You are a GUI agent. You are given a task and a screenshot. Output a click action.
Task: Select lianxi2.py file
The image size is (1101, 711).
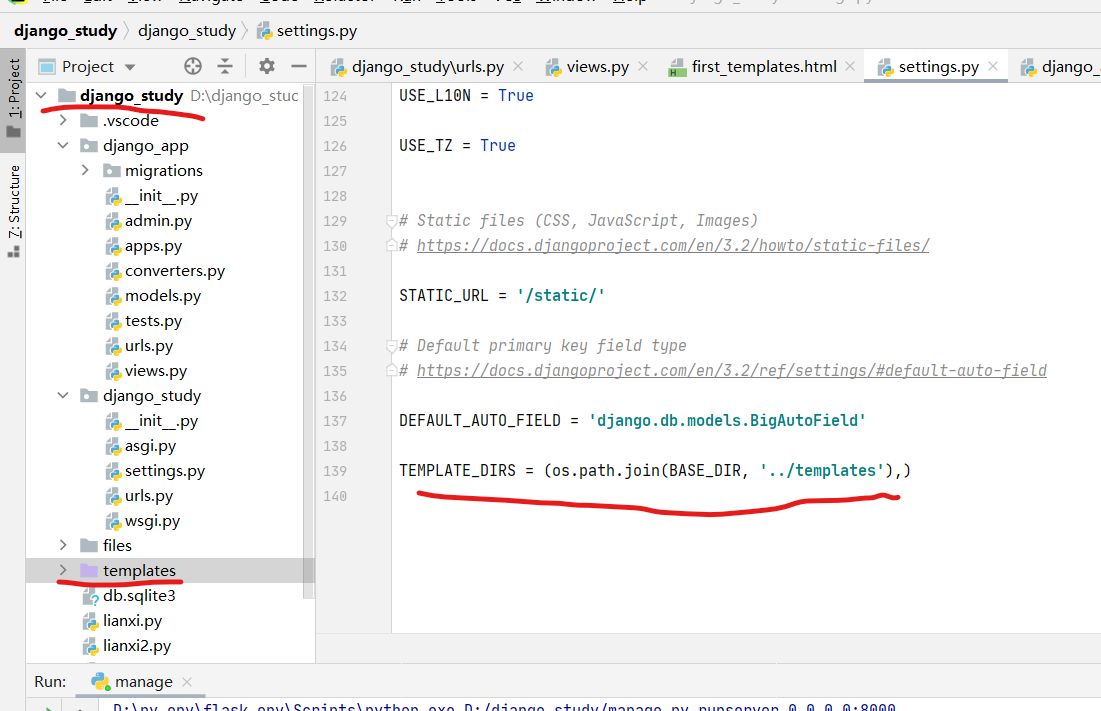[137, 646]
